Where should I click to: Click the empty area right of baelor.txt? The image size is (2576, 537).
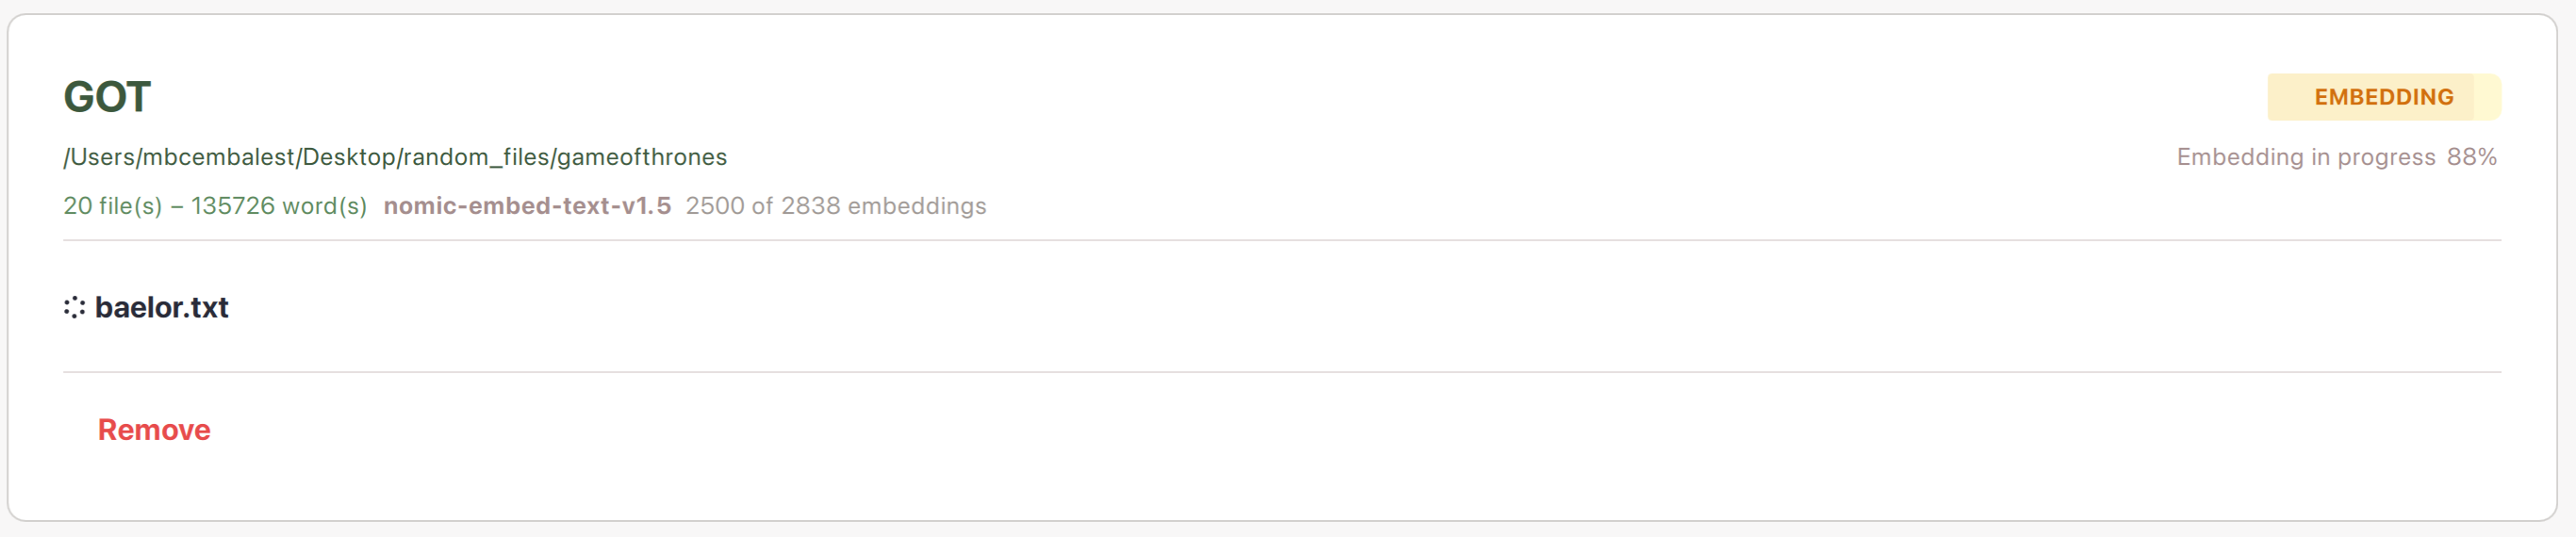click(x=1300, y=308)
